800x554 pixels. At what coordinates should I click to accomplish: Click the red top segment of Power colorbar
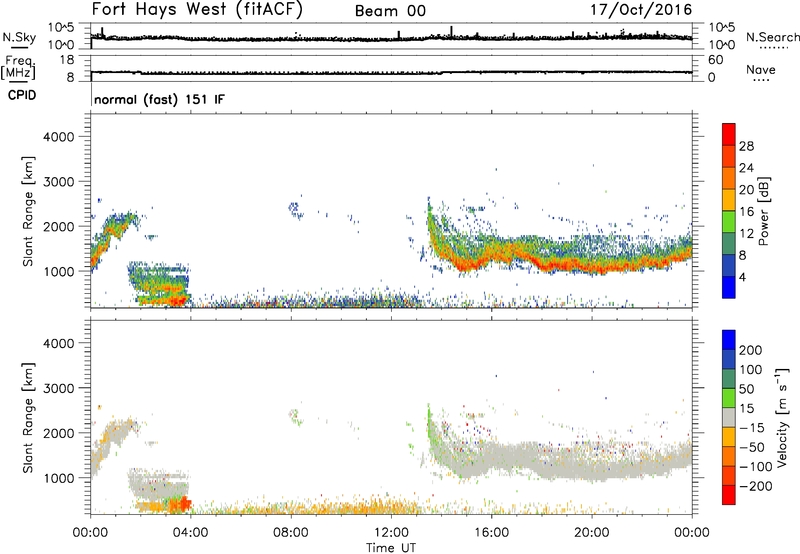tap(729, 134)
